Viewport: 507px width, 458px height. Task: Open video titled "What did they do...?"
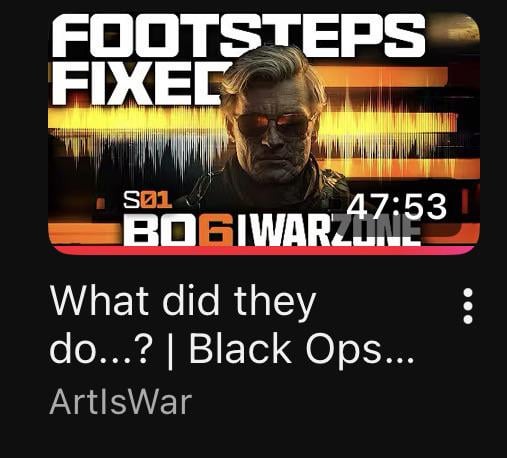(232, 327)
